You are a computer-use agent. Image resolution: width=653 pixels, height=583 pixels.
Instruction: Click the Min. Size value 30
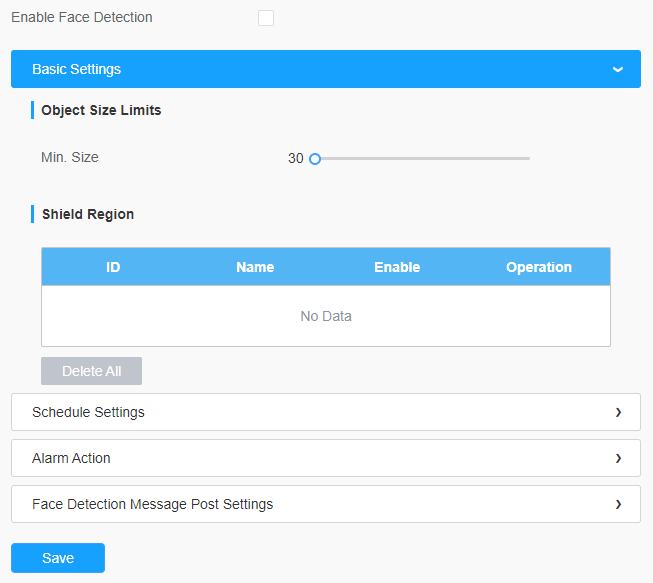tap(295, 158)
